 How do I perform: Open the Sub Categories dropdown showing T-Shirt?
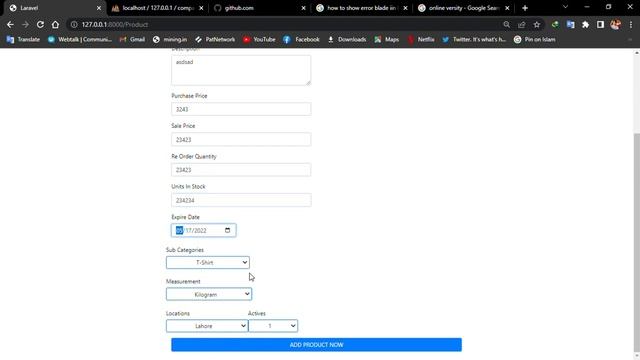click(208, 262)
